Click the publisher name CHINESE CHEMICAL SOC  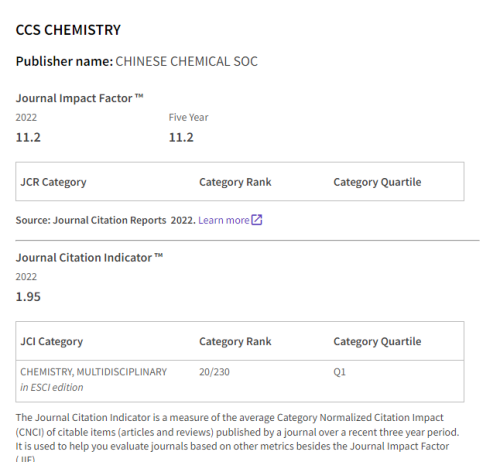186,61
